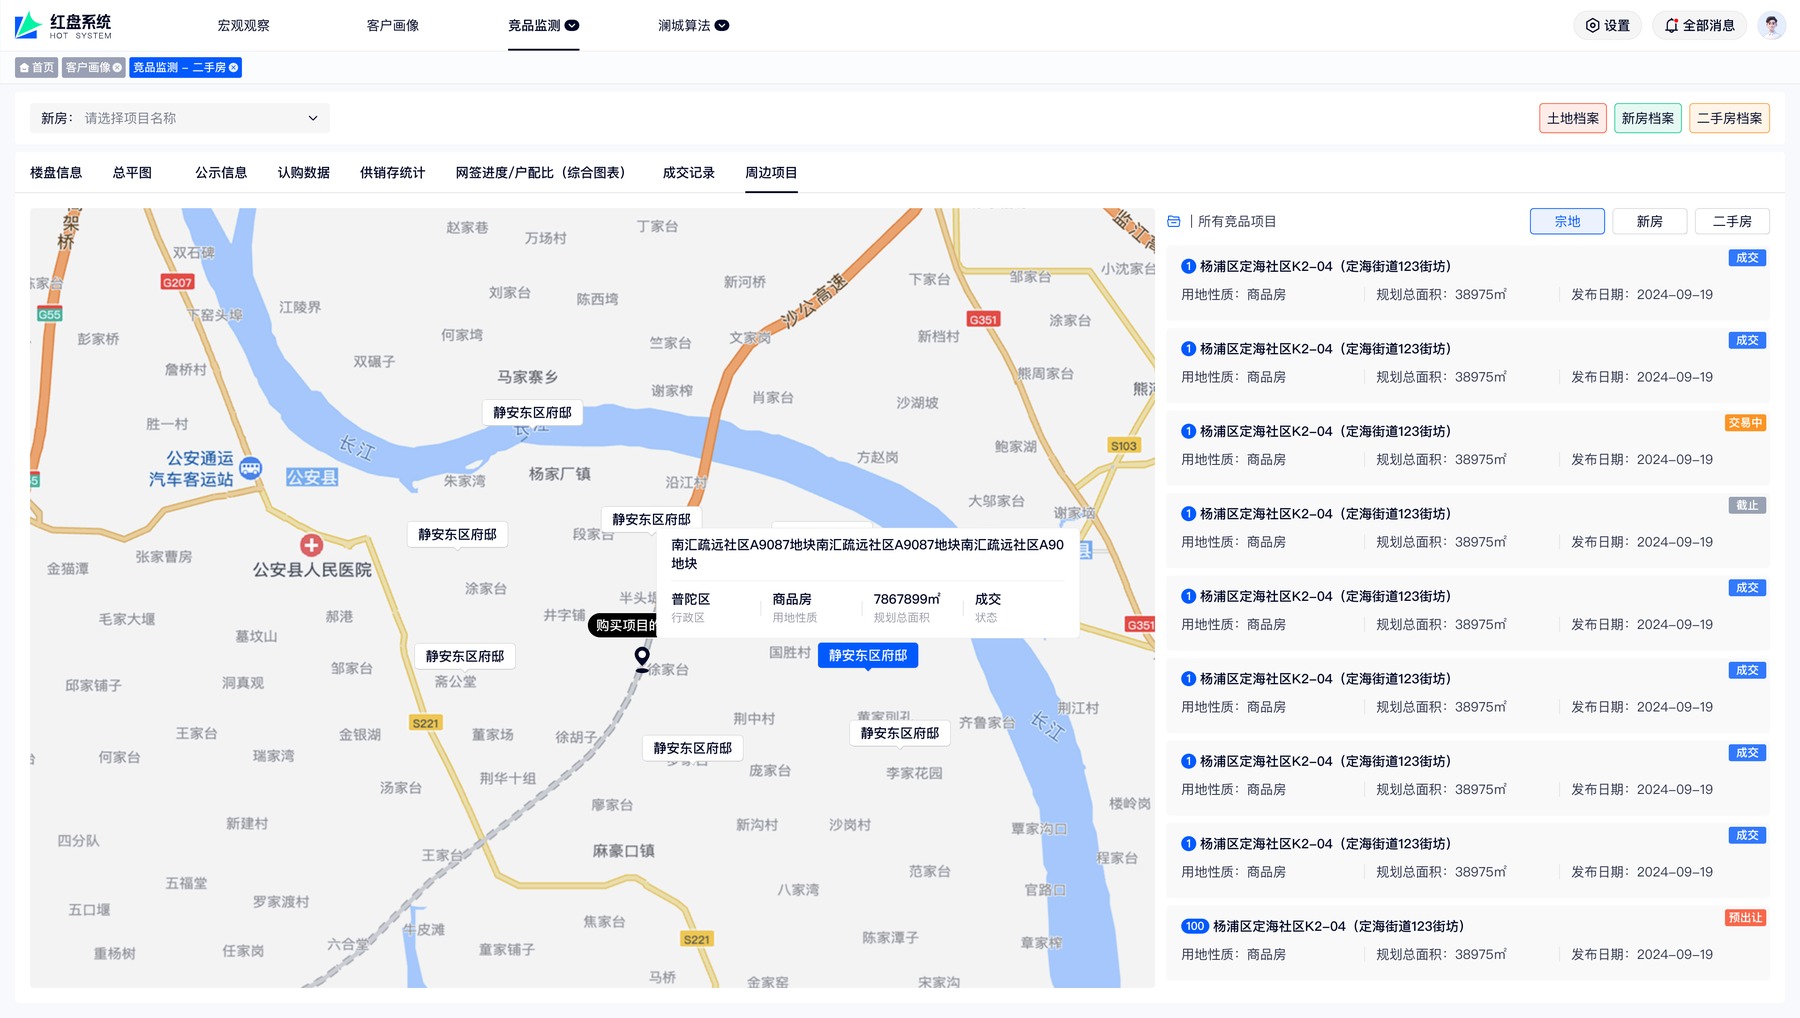Screen dimensions: 1800x1018
Task: Select the 周边项目 tab
Action: [771, 173]
